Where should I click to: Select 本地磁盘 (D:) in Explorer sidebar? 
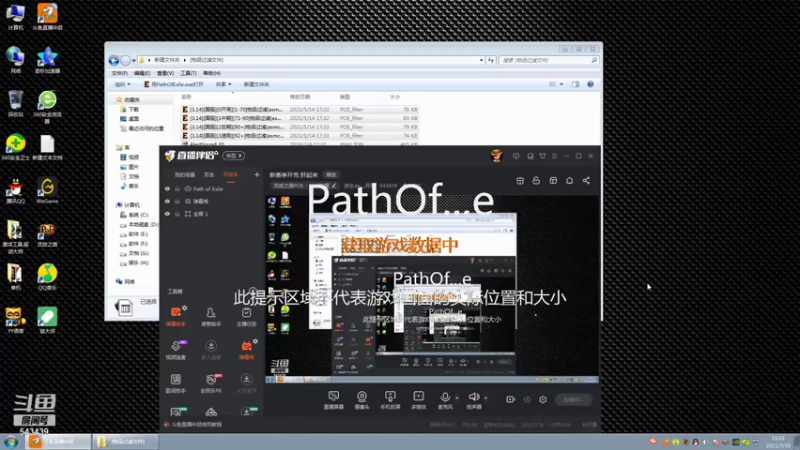[139, 224]
